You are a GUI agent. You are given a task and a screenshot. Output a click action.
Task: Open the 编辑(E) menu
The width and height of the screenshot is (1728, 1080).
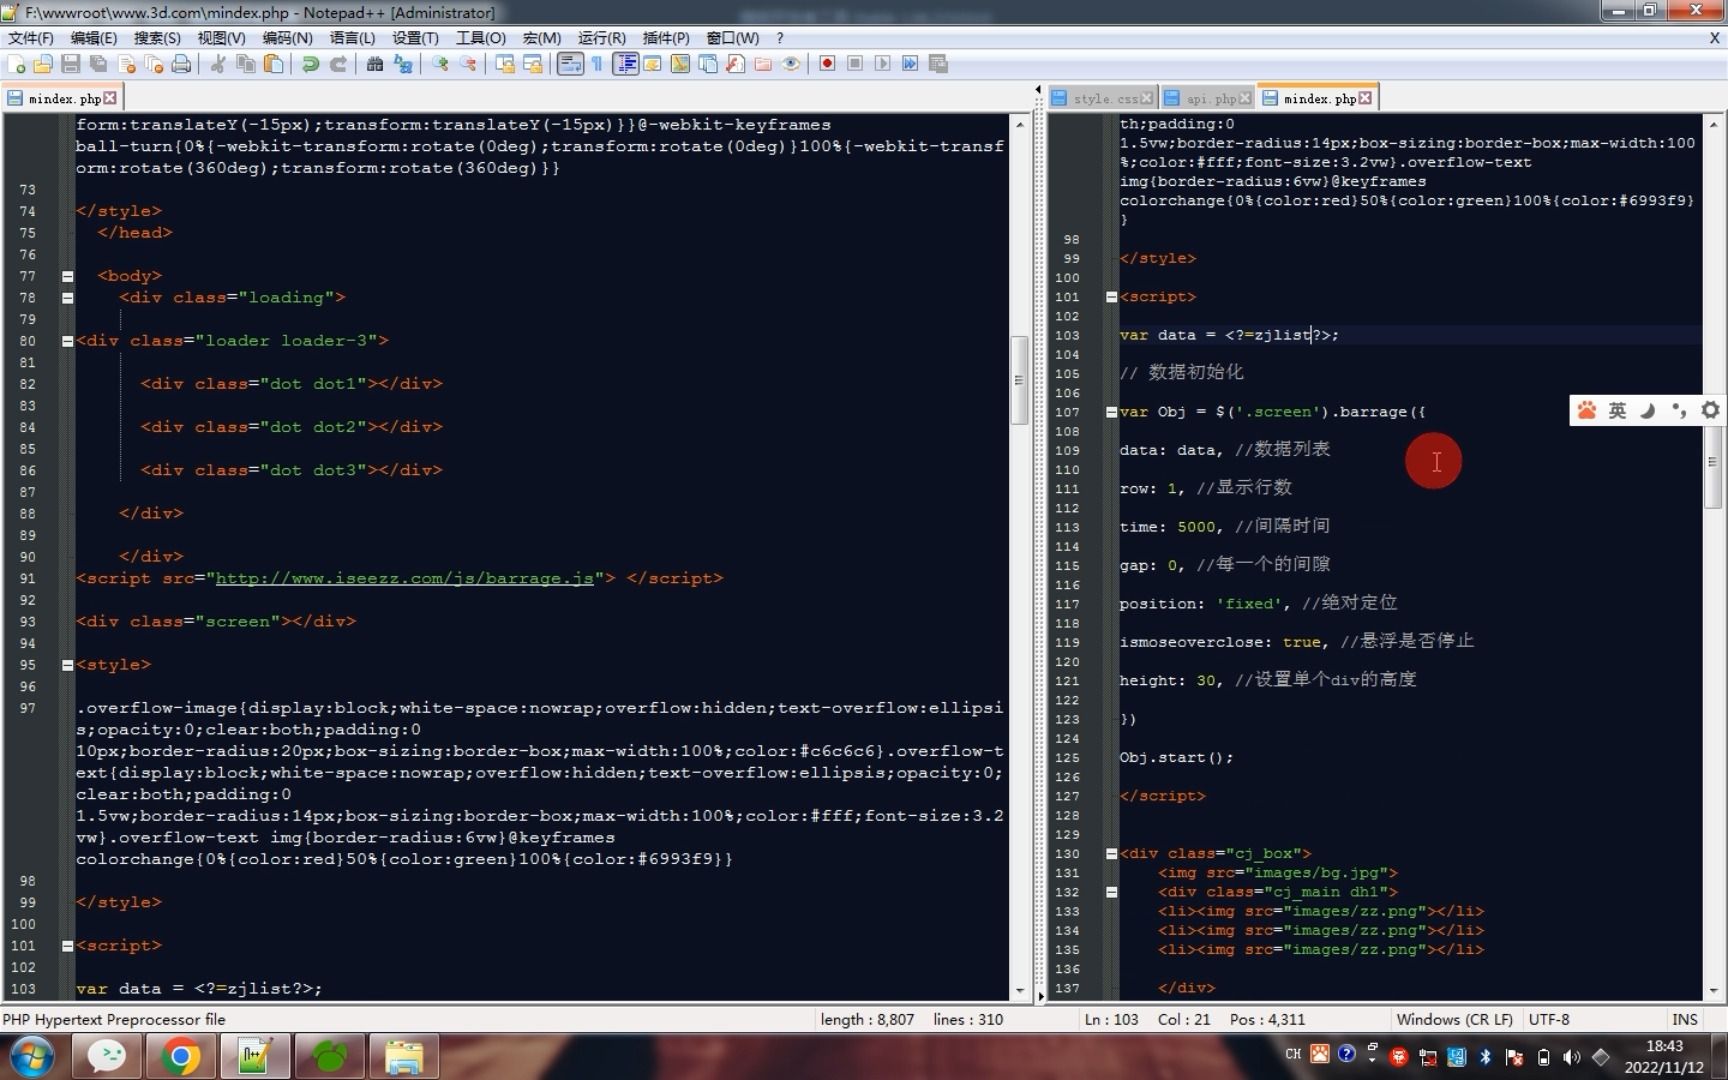coord(94,38)
